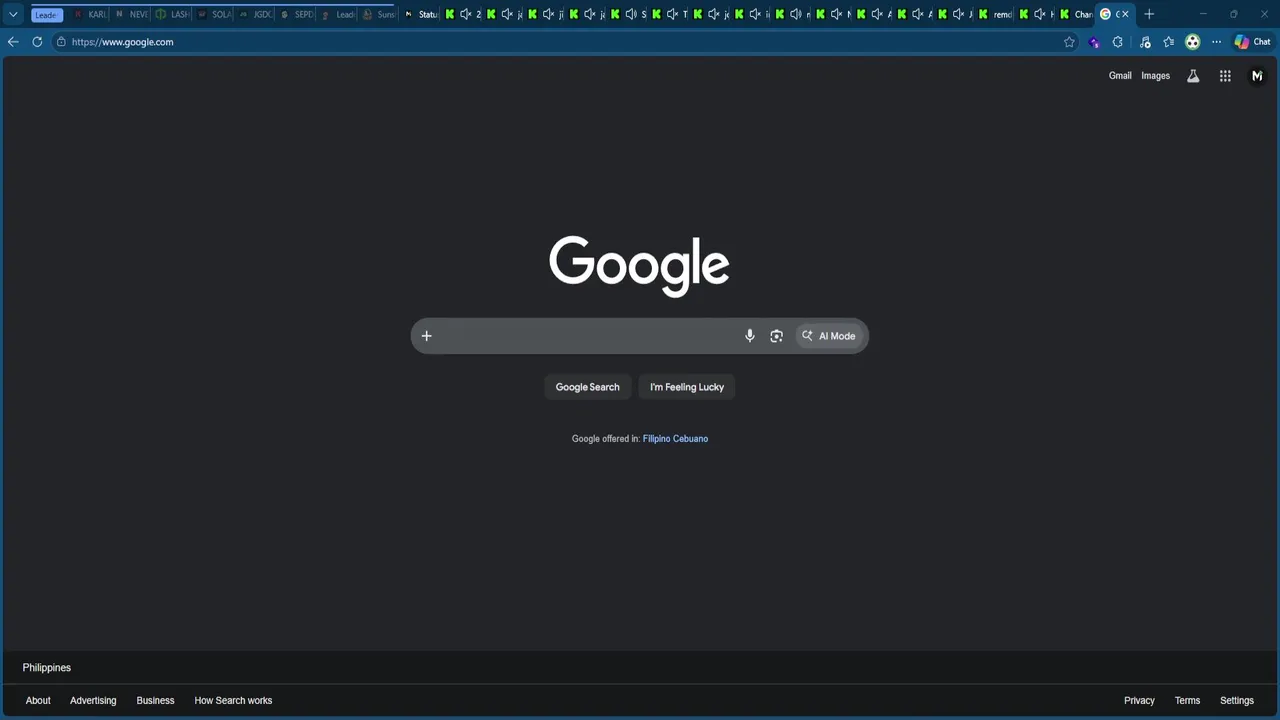Click the address bar URL www.google.com

(x=122, y=42)
